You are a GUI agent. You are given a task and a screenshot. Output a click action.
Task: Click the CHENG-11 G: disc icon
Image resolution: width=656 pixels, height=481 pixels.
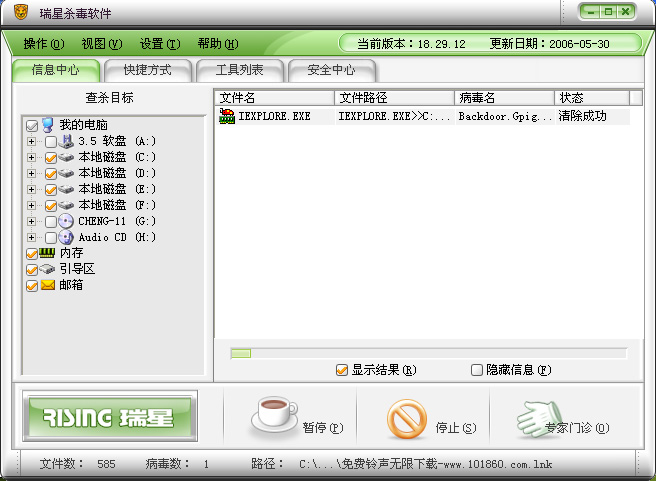[x=66, y=221]
